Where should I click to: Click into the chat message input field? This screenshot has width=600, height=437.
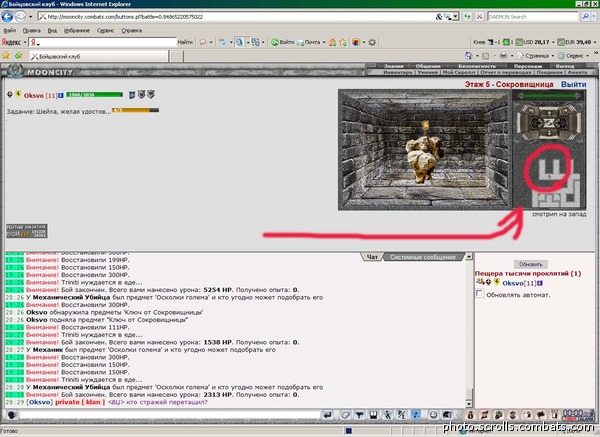click(170, 415)
